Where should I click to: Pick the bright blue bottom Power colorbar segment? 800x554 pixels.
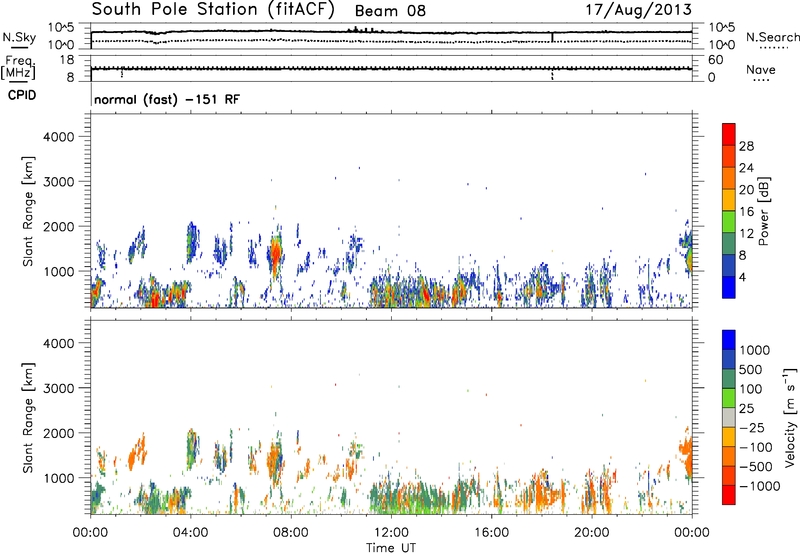tap(729, 287)
